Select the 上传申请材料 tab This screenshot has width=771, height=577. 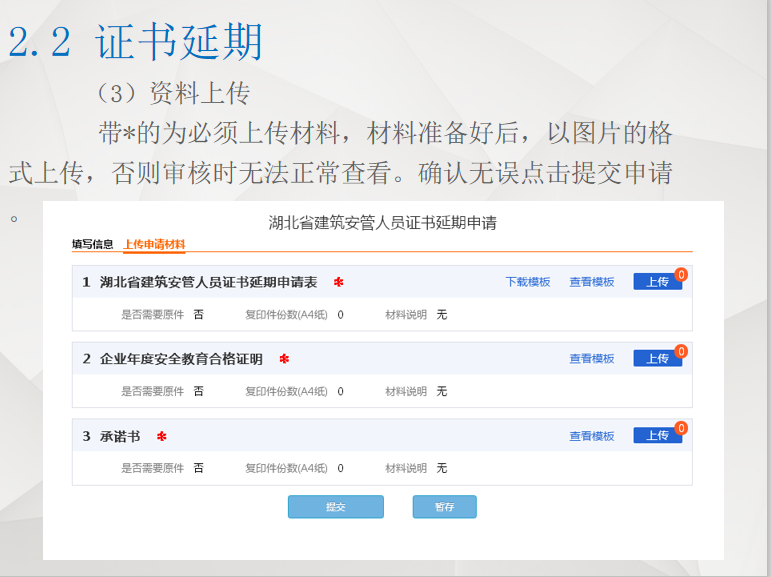tap(154, 244)
